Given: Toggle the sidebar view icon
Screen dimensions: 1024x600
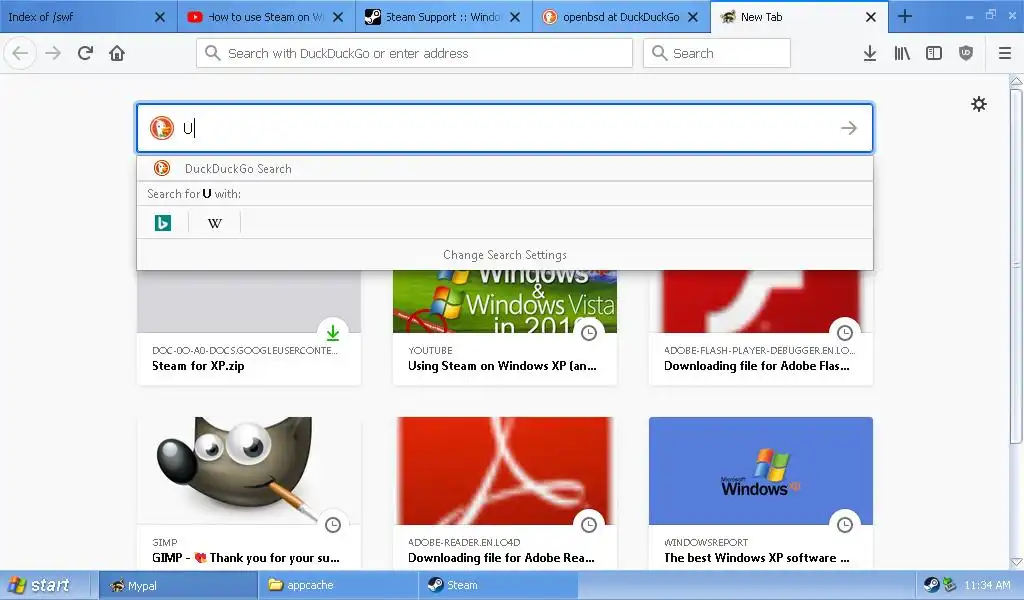Looking at the screenshot, I should point(934,53).
